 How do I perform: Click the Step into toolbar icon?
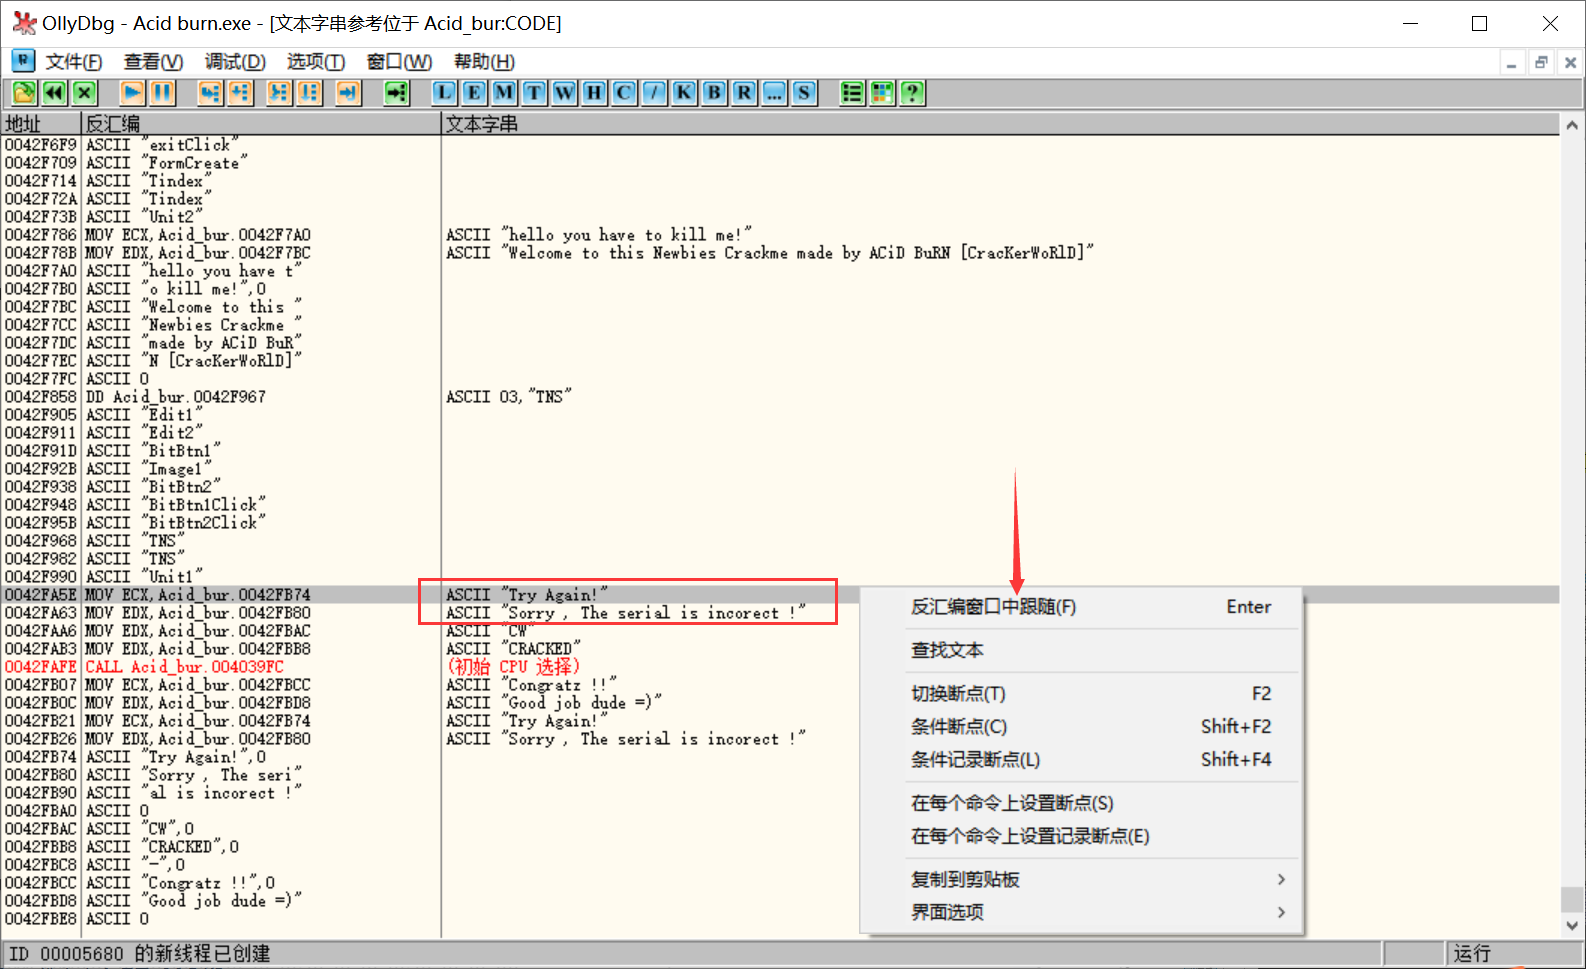(209, 93)
